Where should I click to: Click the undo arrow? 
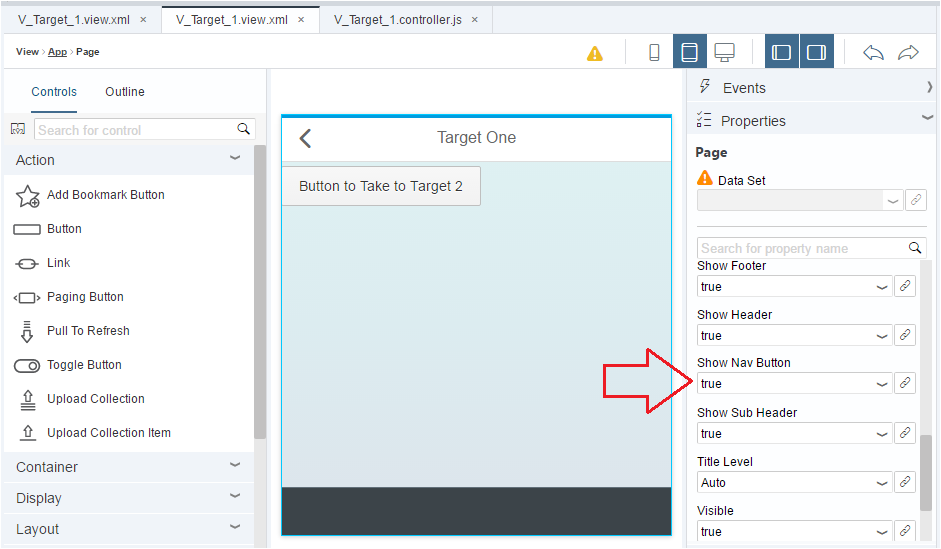pos(873,52)
